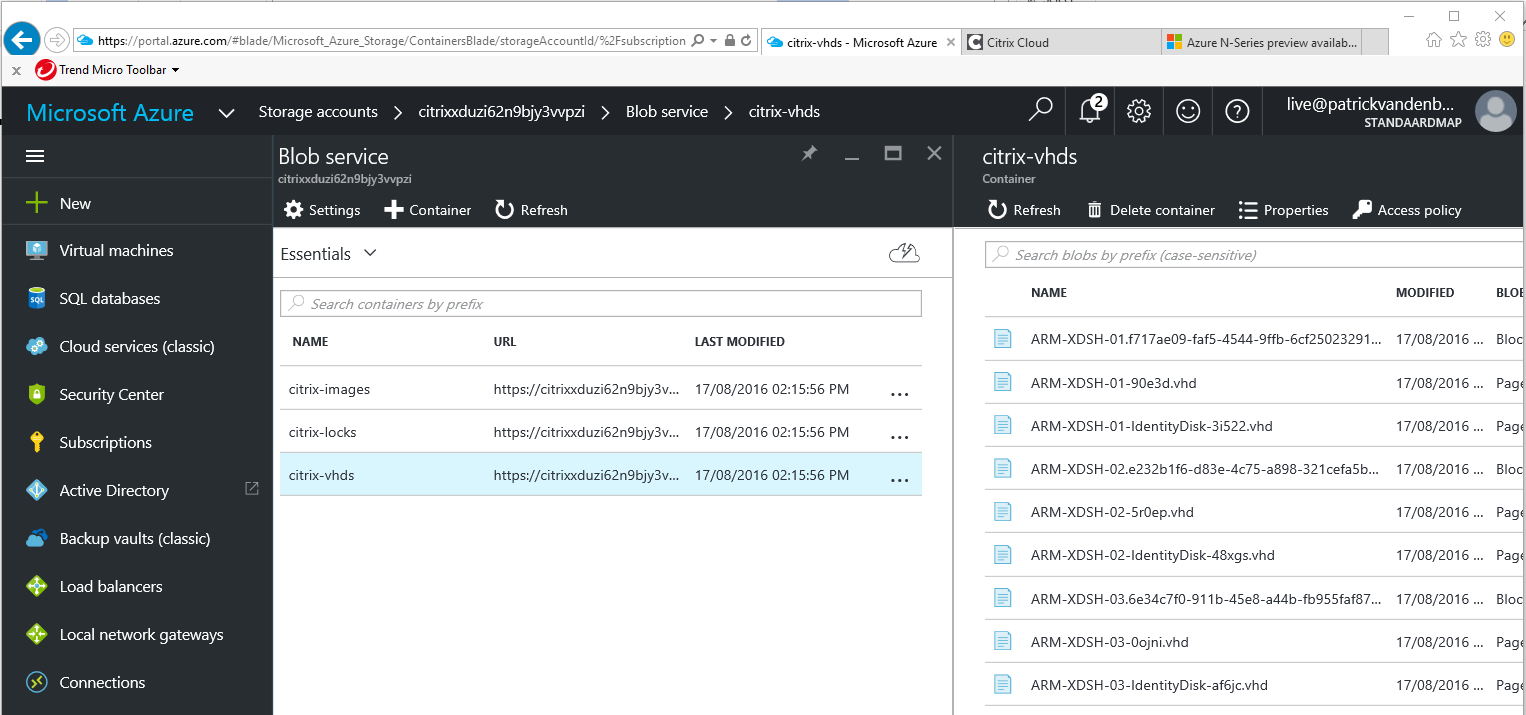Click the browser Forward arrow button
The height and width of the screenshot is (715, 1526).
[56, 41]
